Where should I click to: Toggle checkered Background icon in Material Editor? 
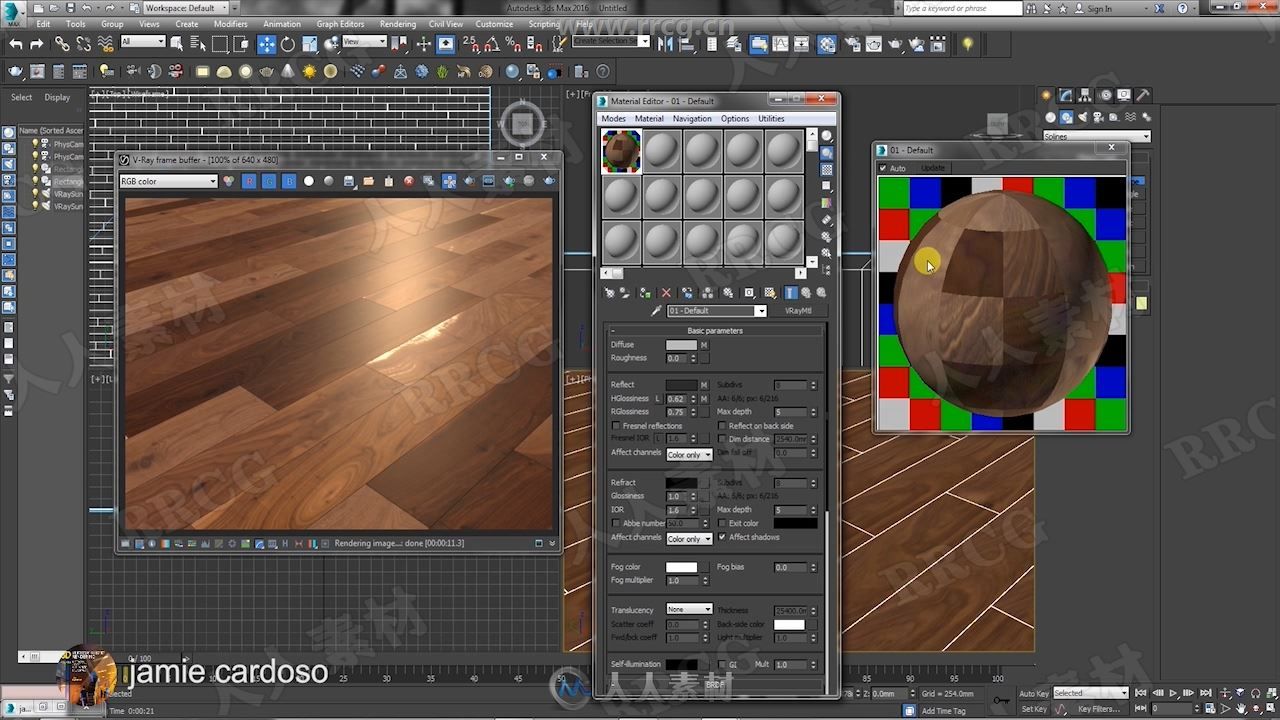pos(826,170)
